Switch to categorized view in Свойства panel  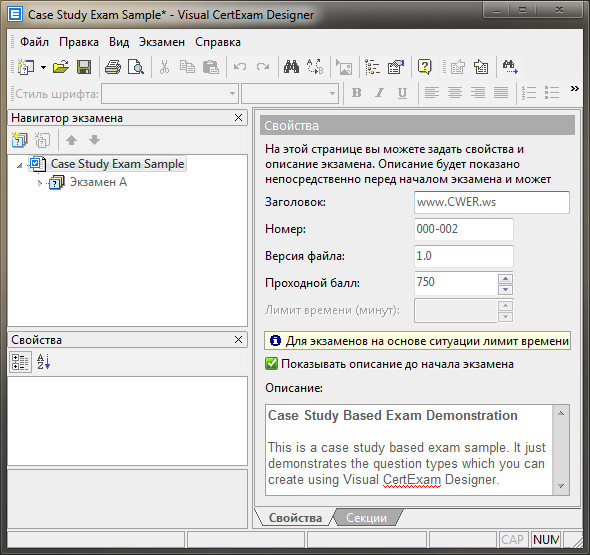pos(20,362)
